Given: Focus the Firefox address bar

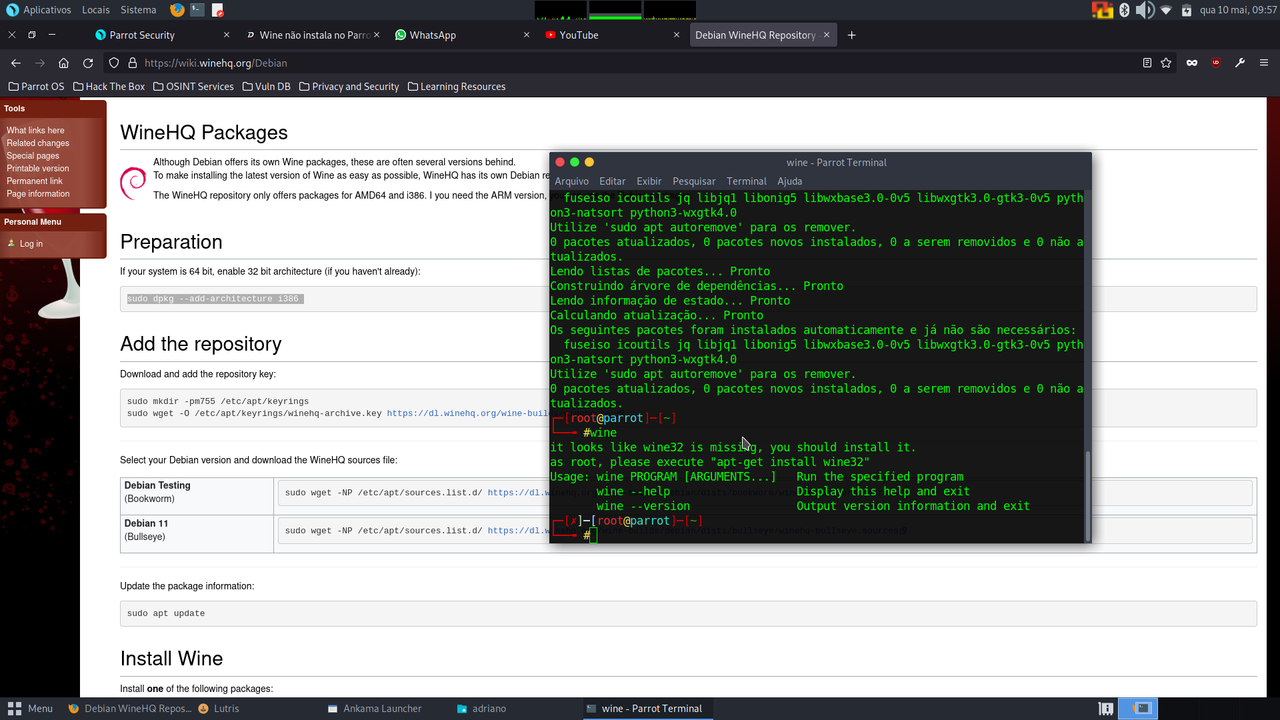Looking at the screenshot, I should tap(620, 63).
